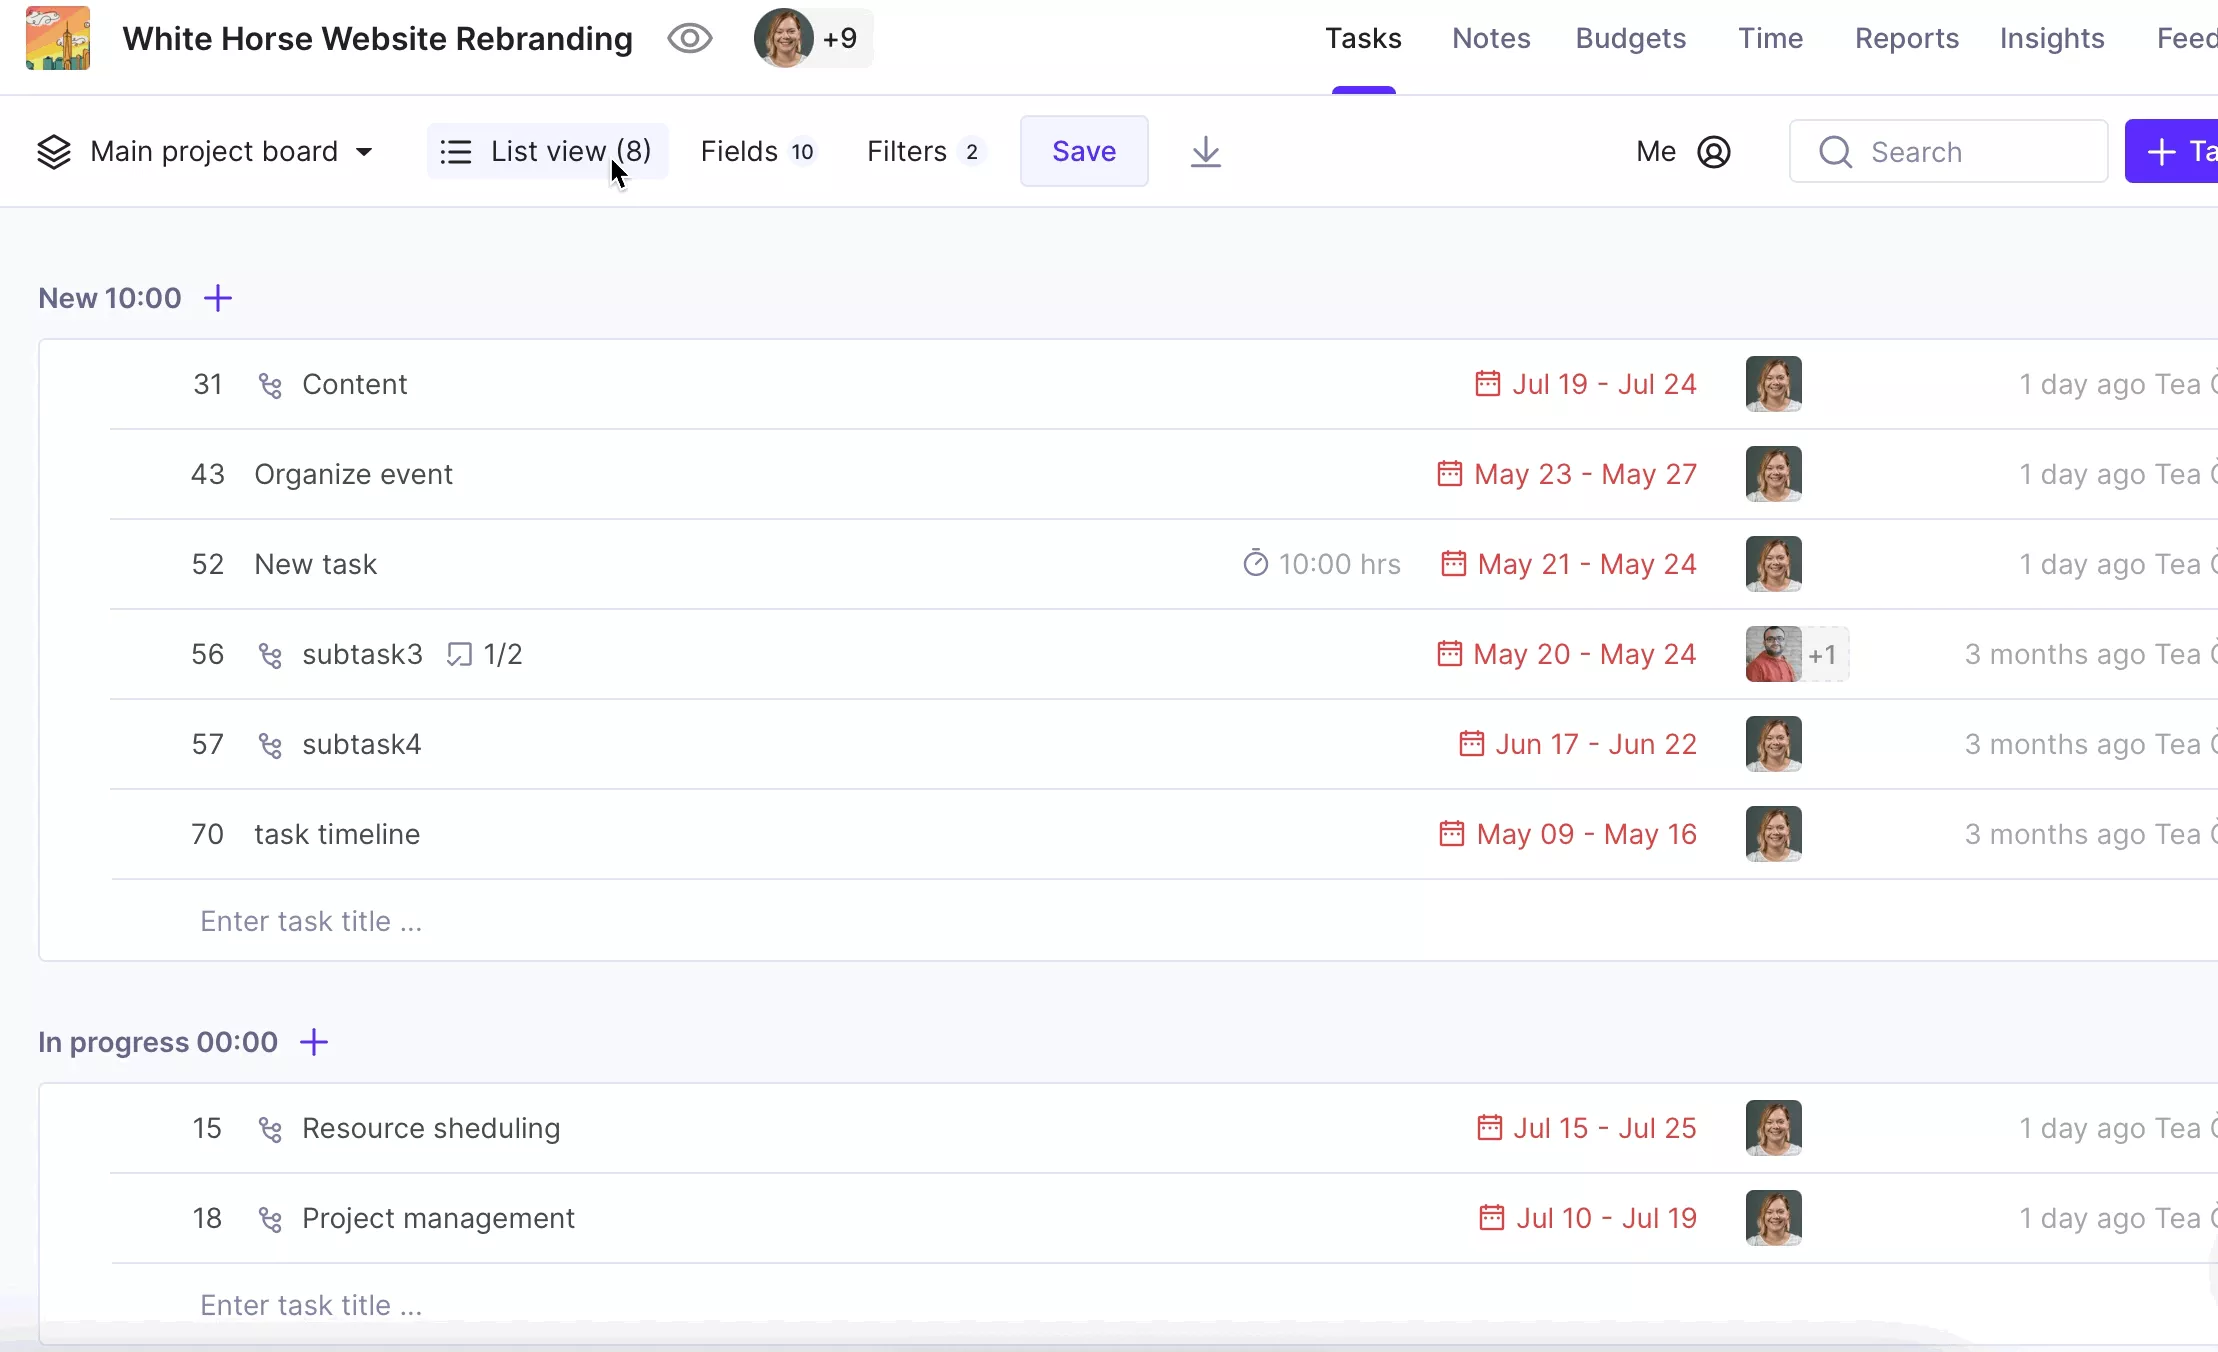The image size is (2218, 1352).
Task: Open the List view (8) selector
Action: coord(547,151)
